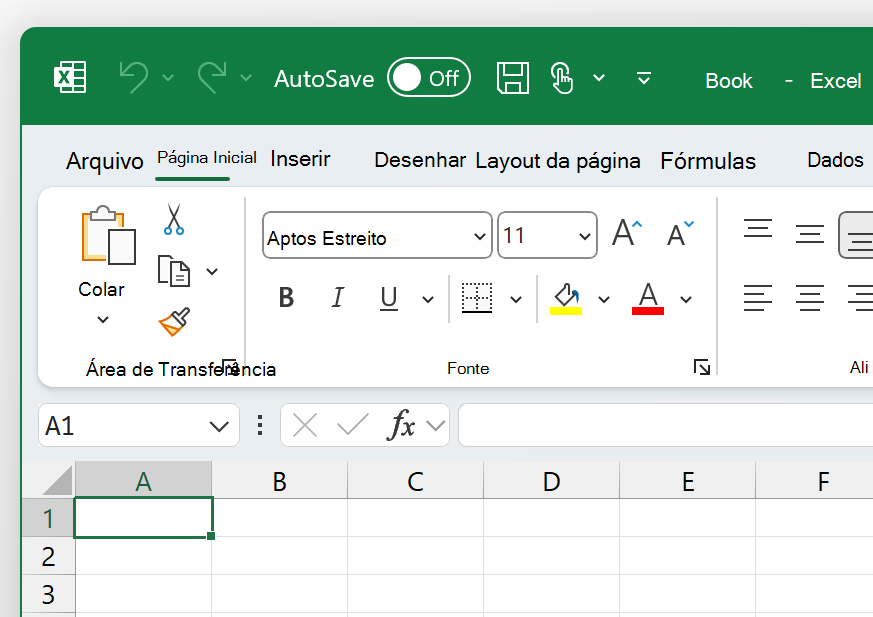Cancel entry with the X icon

point(305,426)
